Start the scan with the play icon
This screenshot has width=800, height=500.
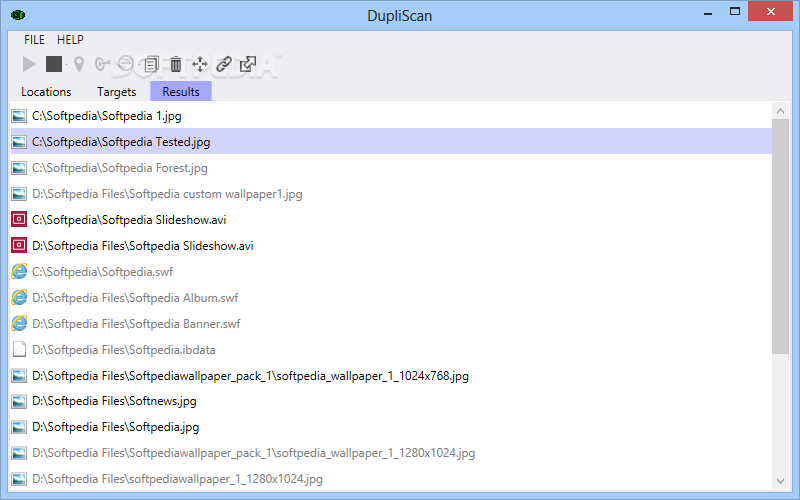[30, 64]
